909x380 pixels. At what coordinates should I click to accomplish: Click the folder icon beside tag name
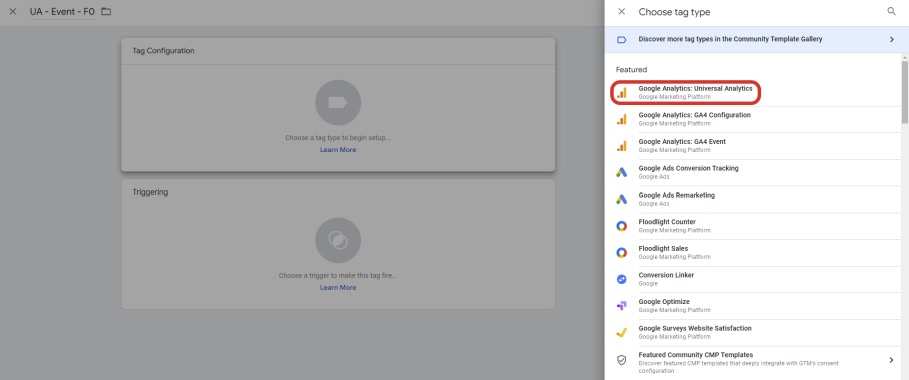pyautogui.click(x=106, y=12)
